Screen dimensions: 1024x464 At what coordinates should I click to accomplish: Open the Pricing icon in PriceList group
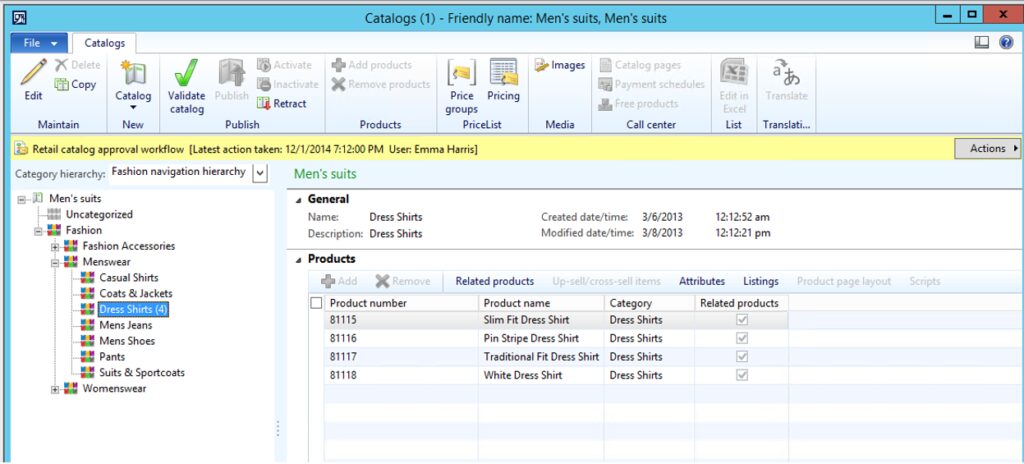pos(503,73)
